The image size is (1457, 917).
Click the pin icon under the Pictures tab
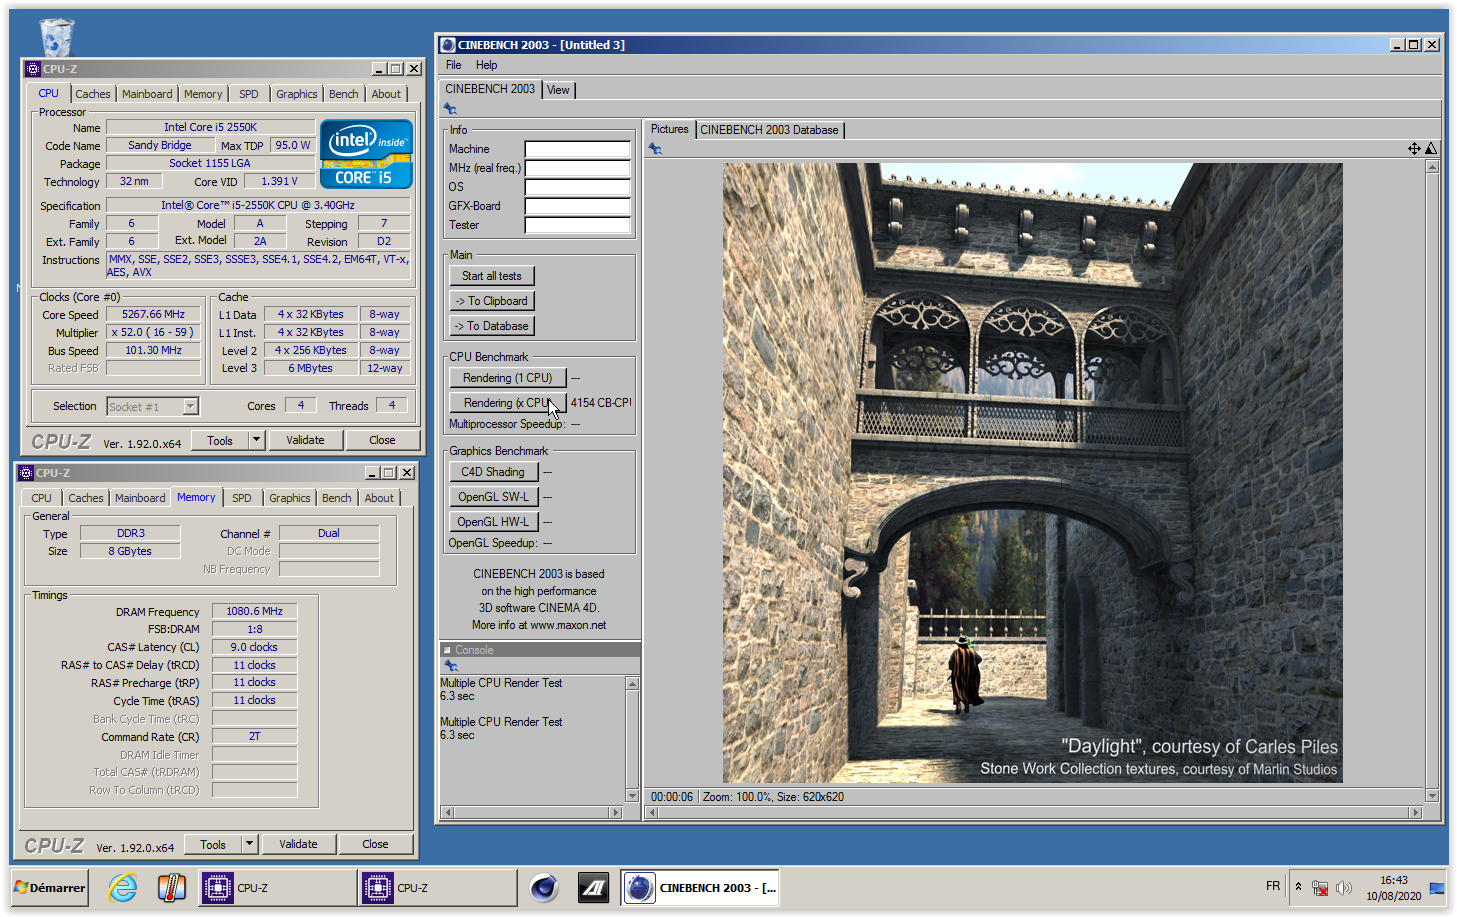point(655,148)
